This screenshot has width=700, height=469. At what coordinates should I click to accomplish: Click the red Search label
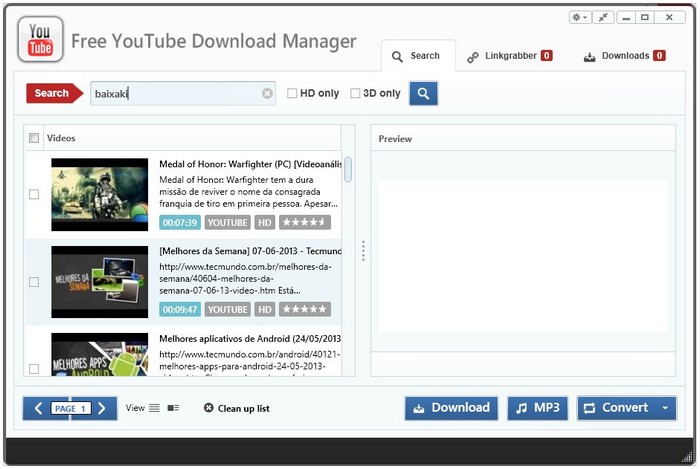pyautogui.click(x=54, y=93)
